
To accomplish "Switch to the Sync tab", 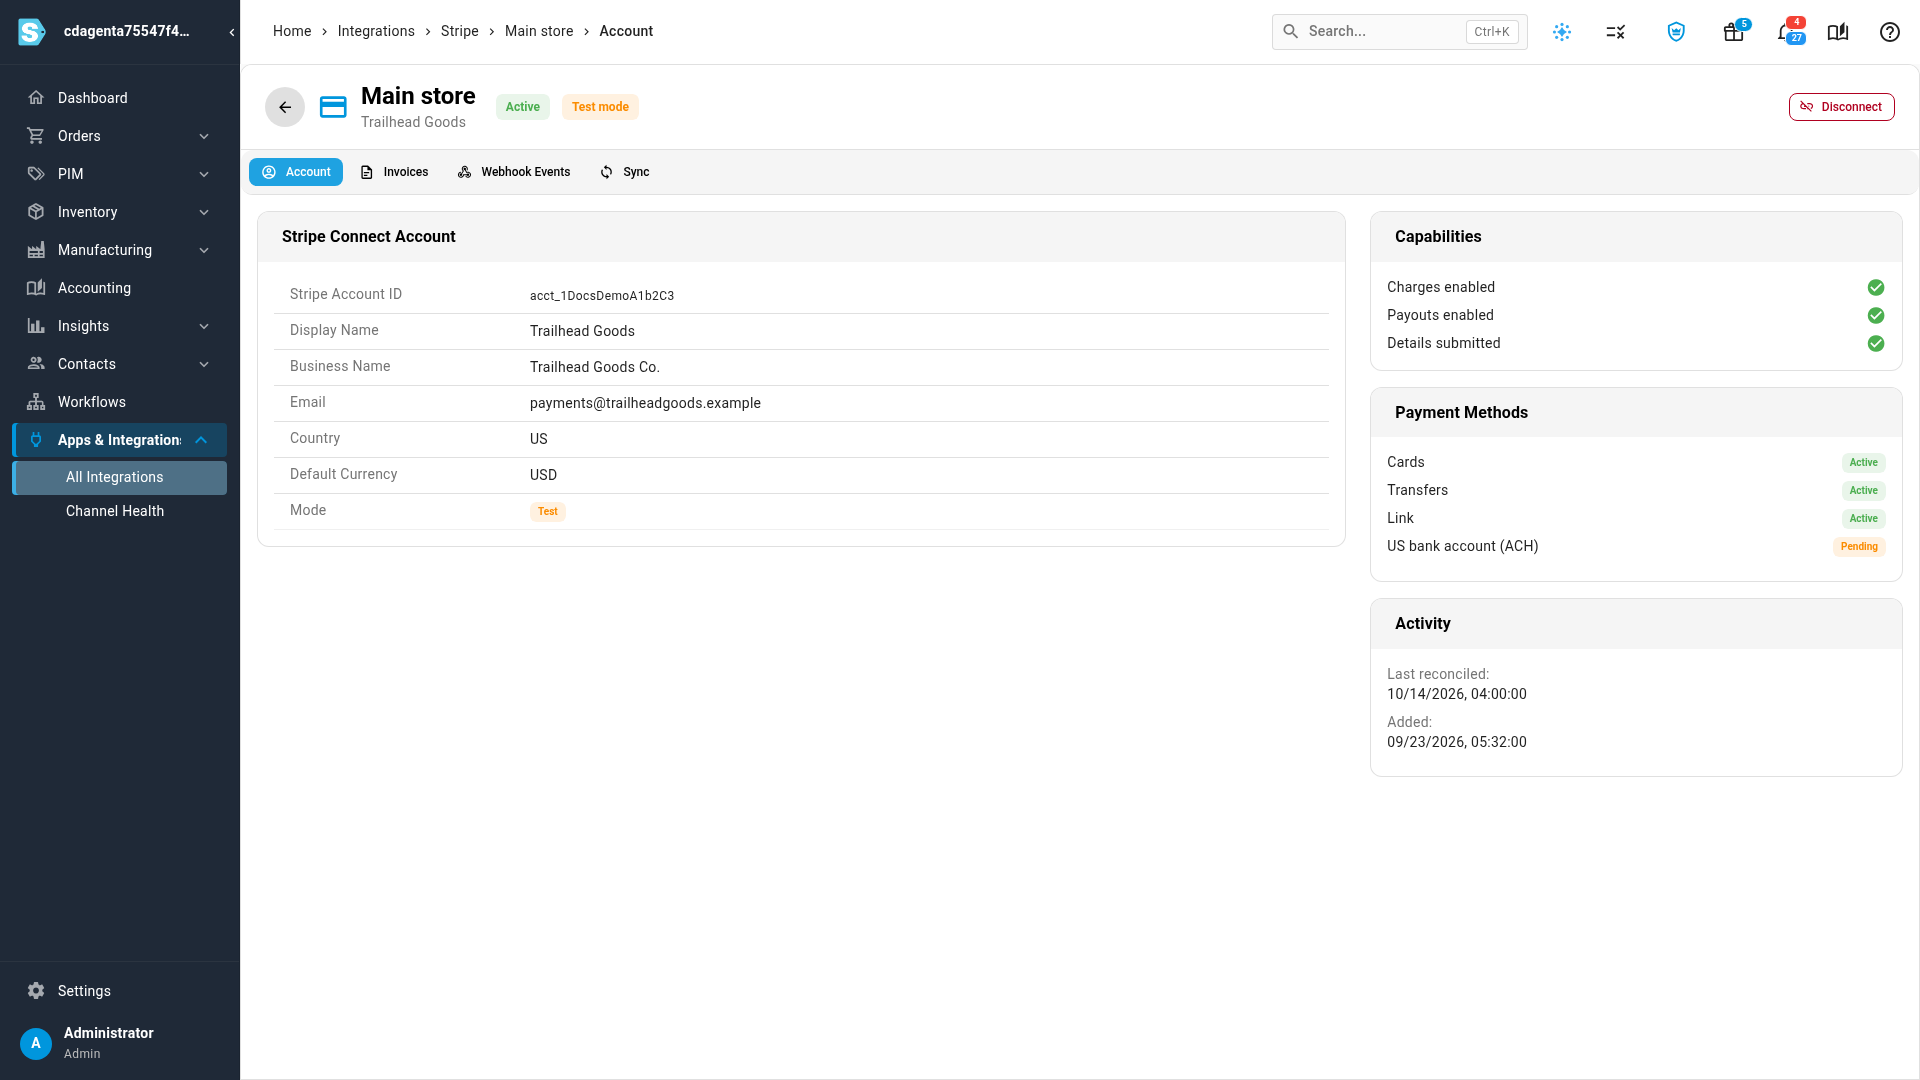I will 625,172.
